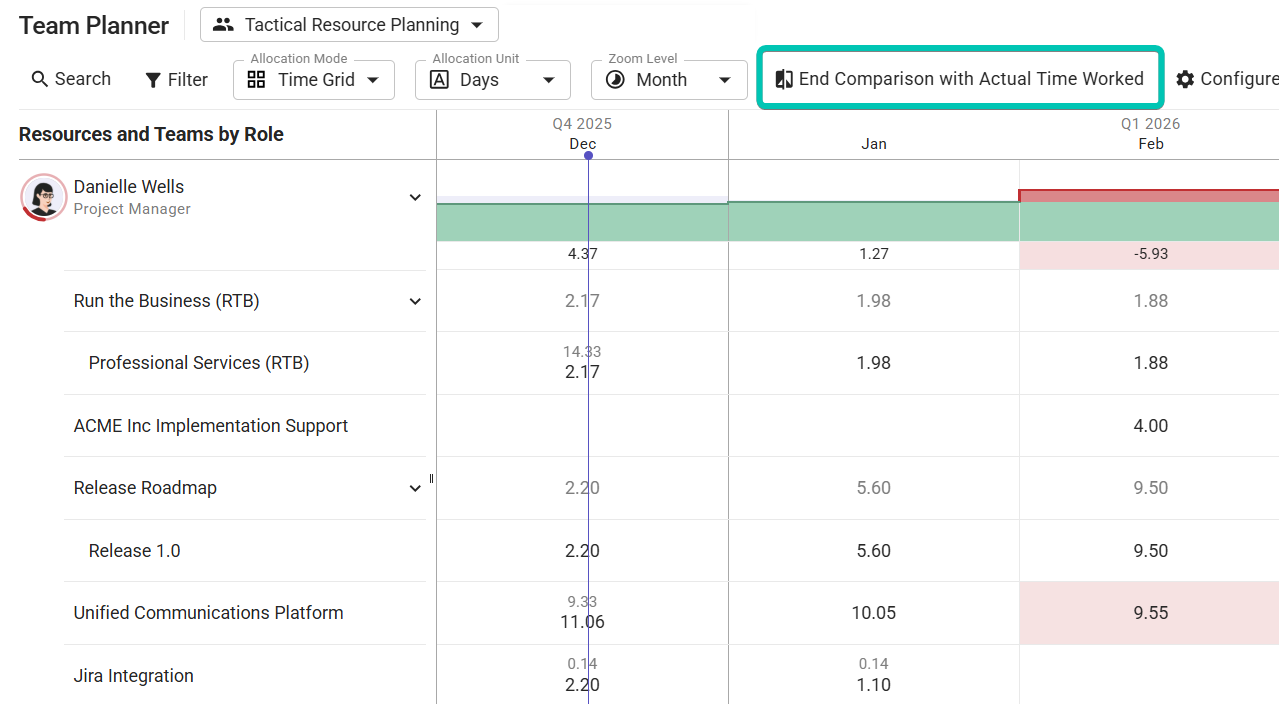
Task: Click the Configure gear icon
Action: pos(1185,79)
